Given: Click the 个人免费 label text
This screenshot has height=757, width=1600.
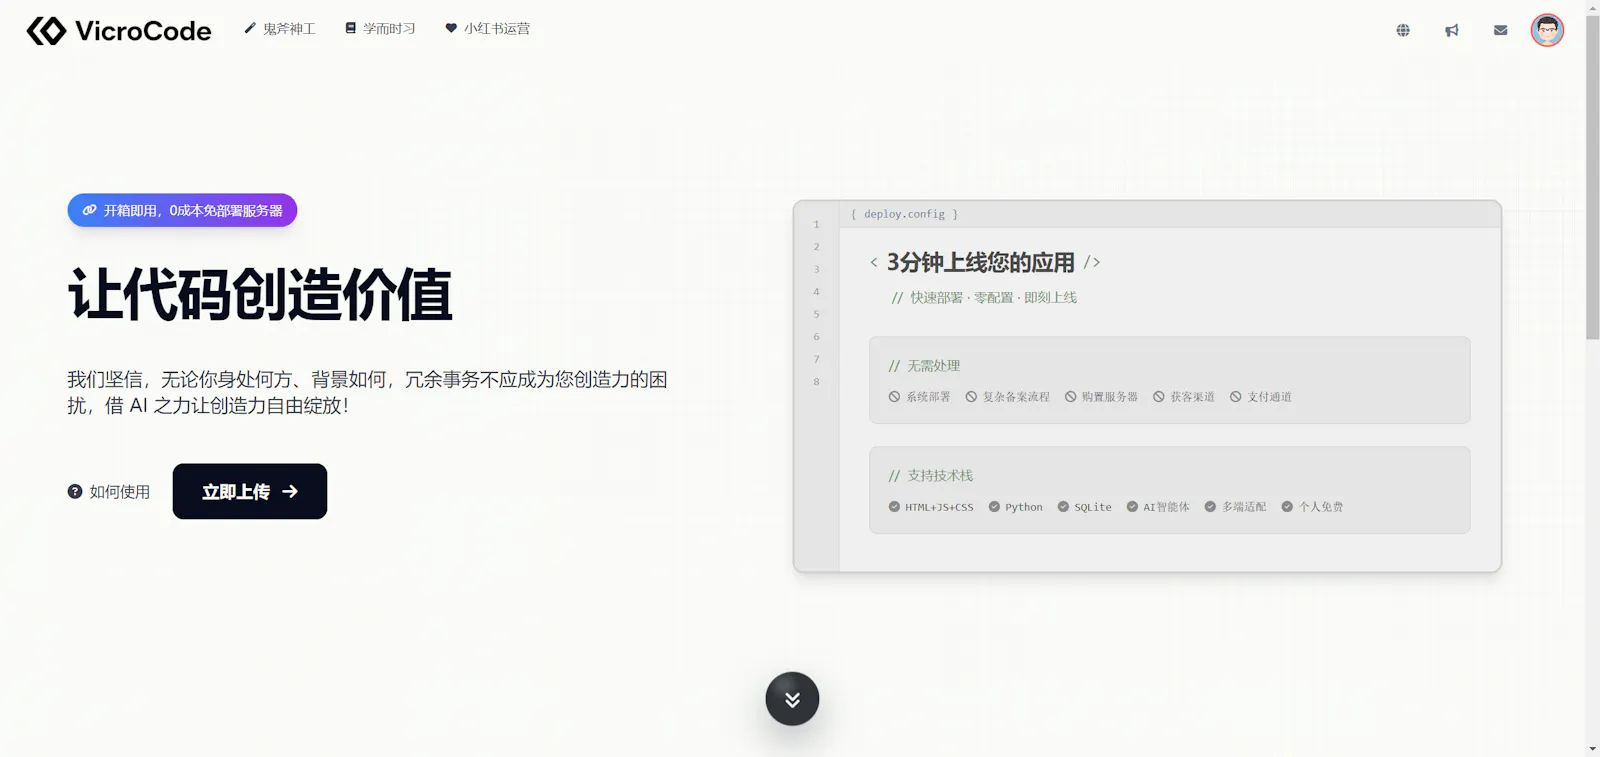Looking at the screenshot, I should coord(1321,507).
